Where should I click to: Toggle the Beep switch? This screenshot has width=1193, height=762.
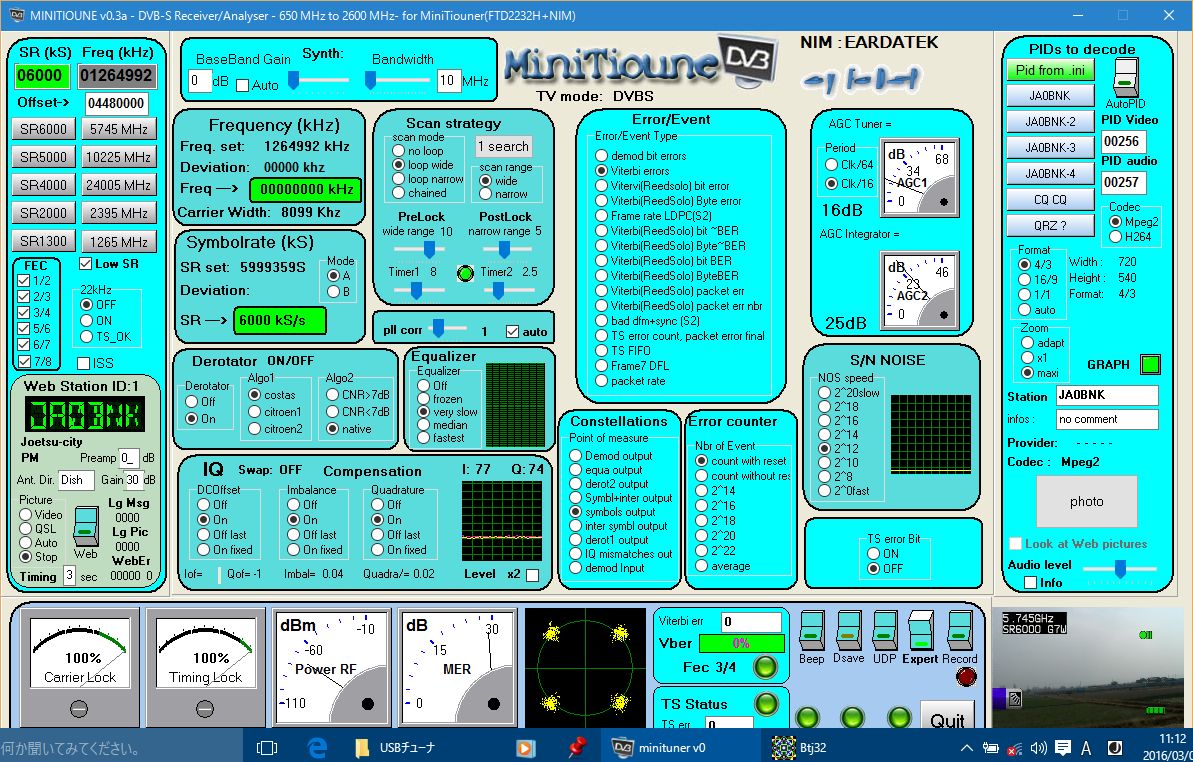click(x=811, y=630)
